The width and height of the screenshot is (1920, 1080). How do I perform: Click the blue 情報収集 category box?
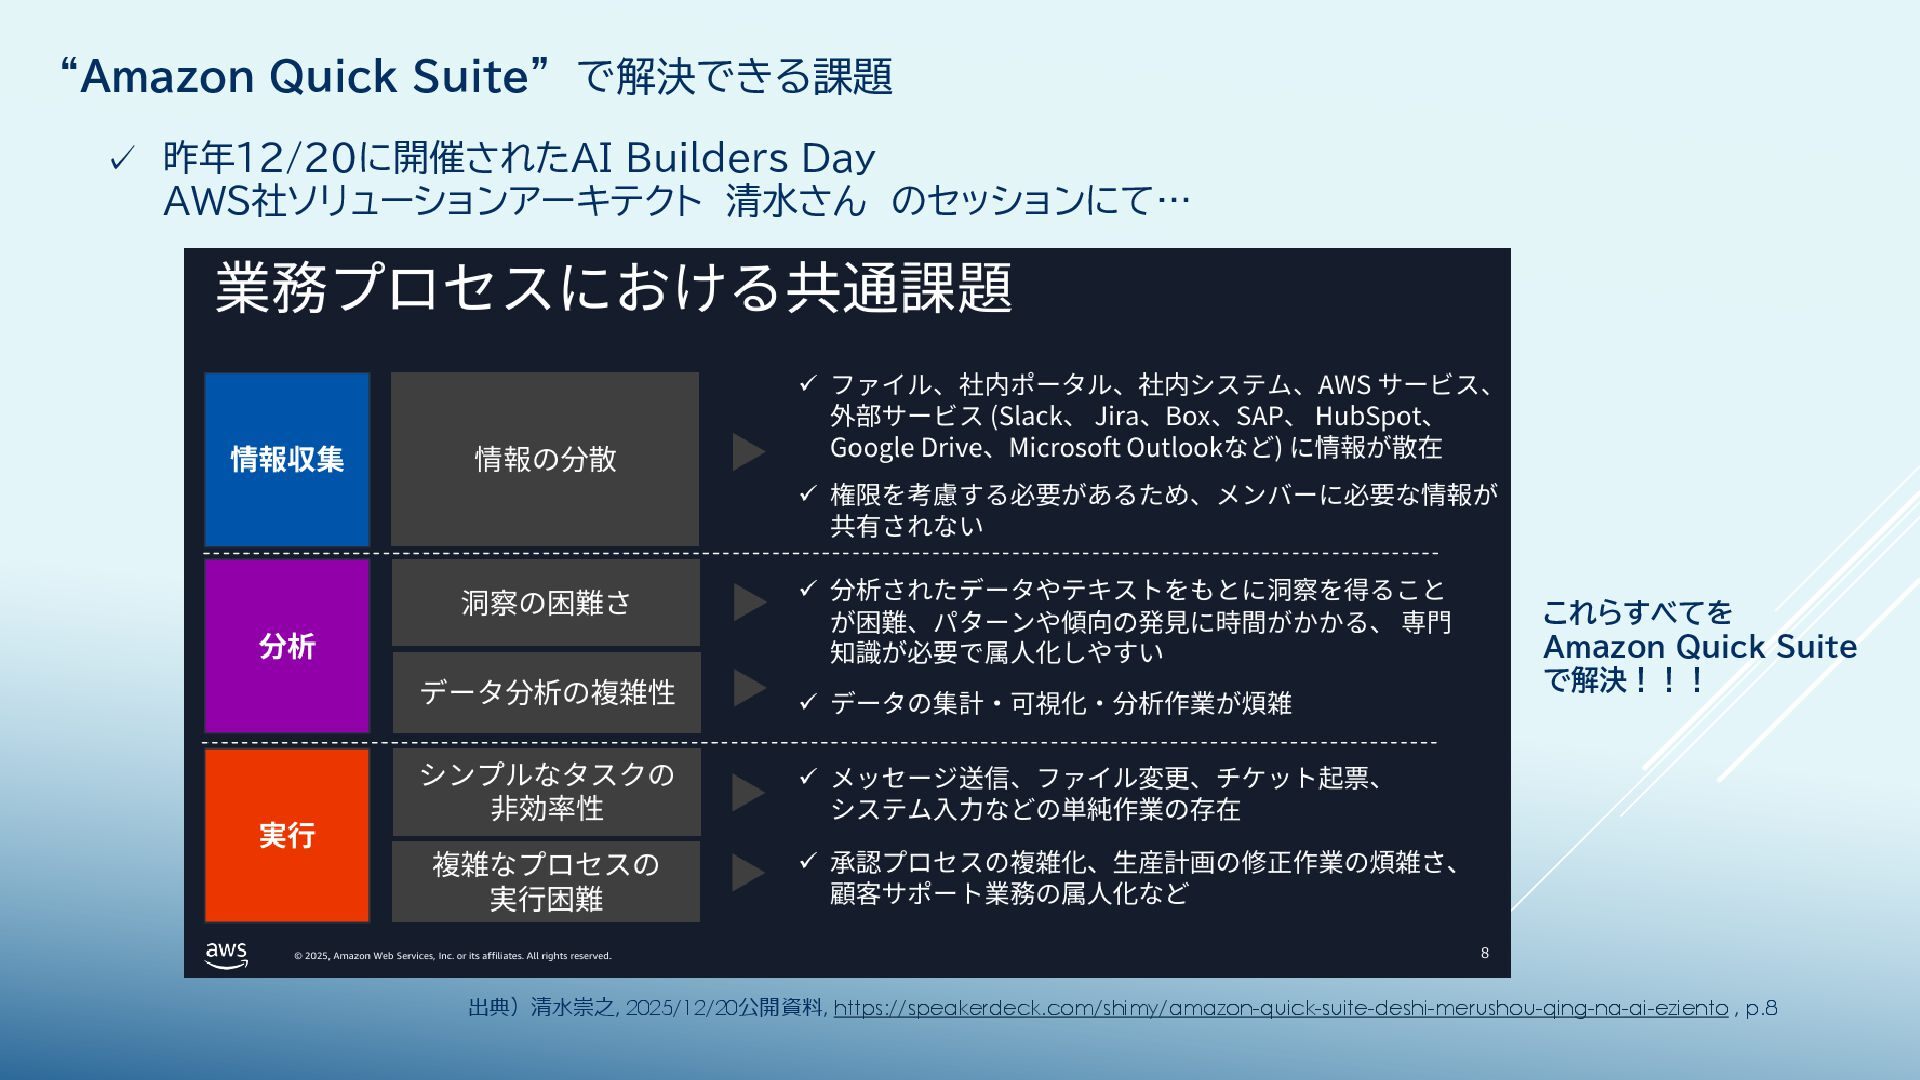pyautogui.click(x=287, y=459)
